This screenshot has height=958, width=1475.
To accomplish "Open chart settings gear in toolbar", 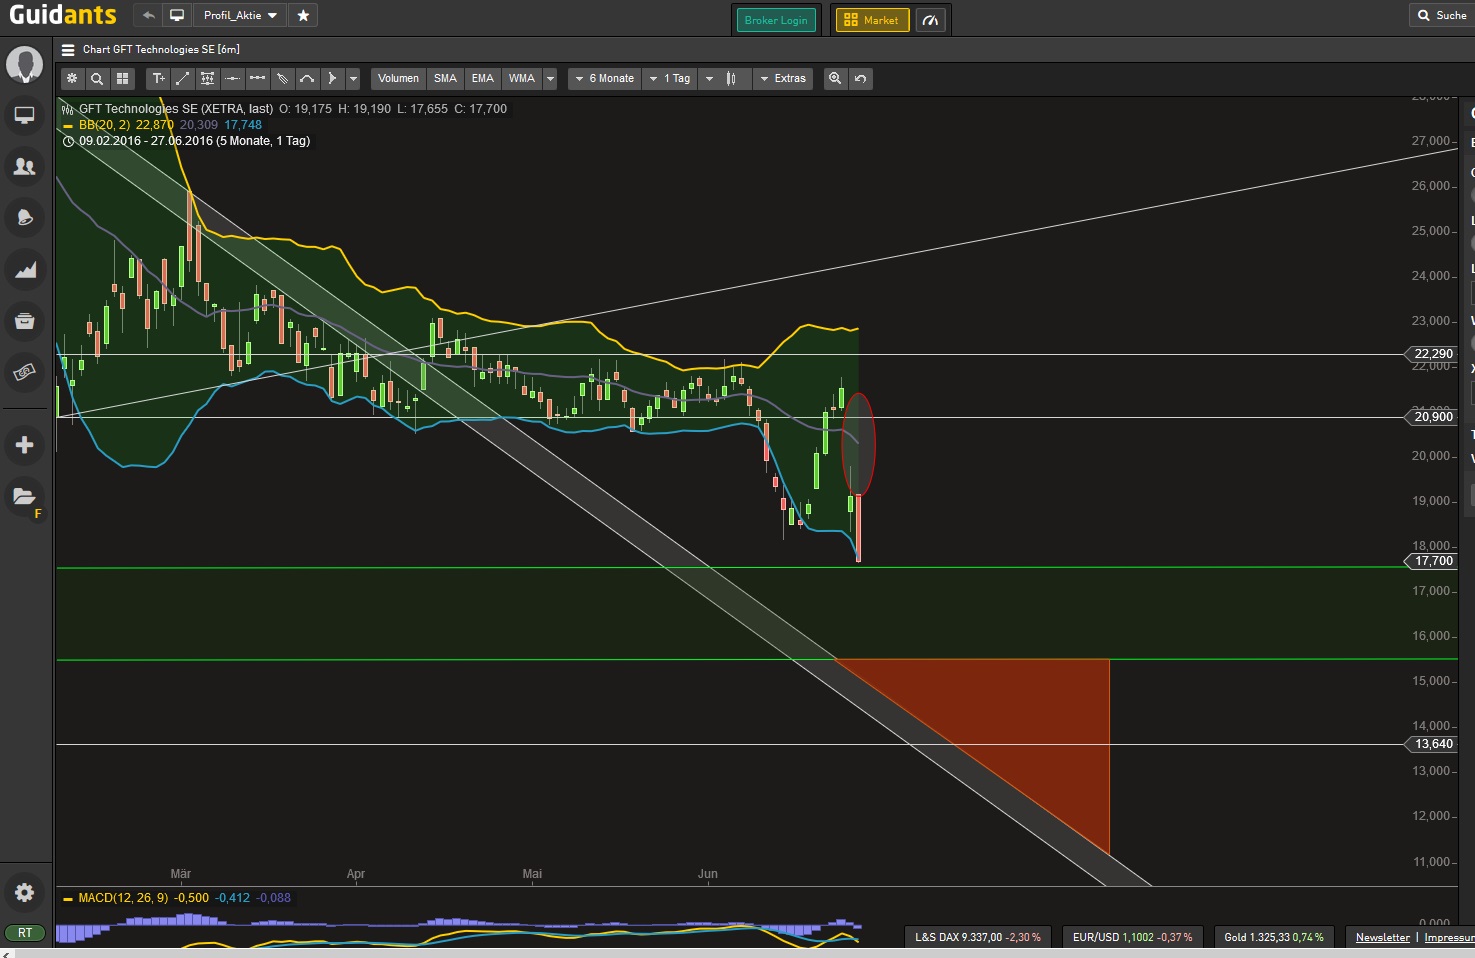I will [x=72, y=78].
